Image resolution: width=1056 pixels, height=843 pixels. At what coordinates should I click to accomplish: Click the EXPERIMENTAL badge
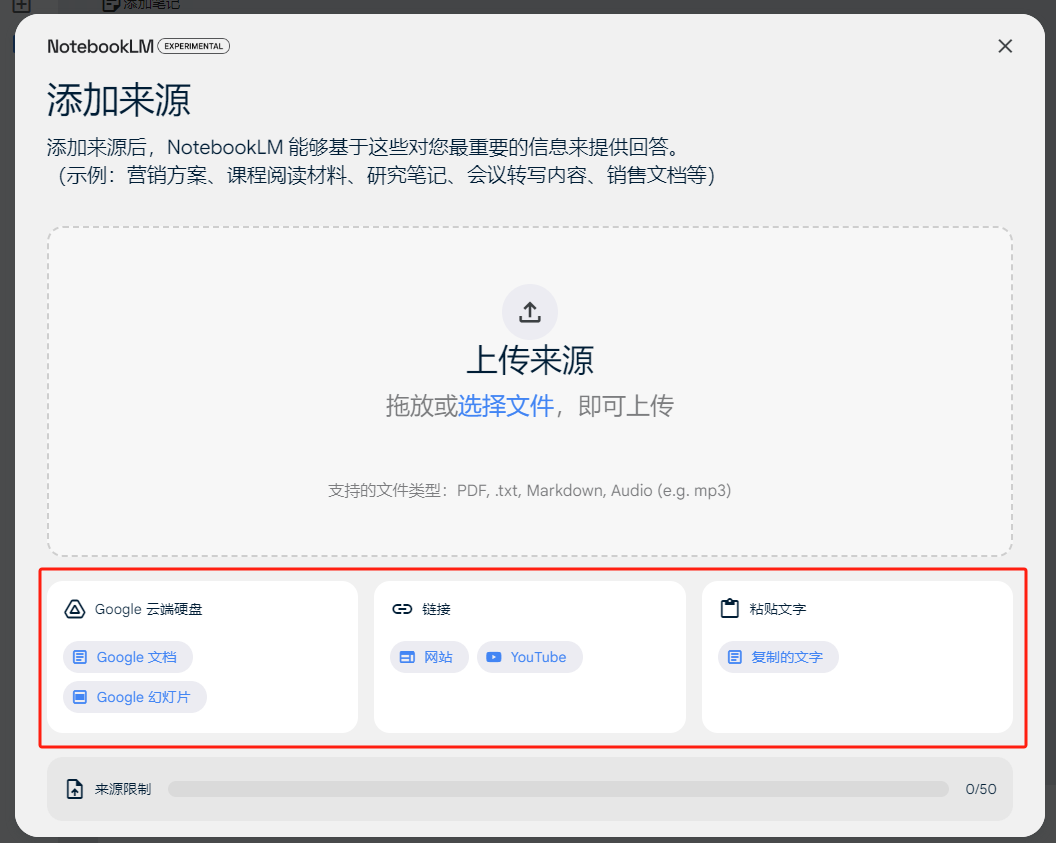(194, 46)
